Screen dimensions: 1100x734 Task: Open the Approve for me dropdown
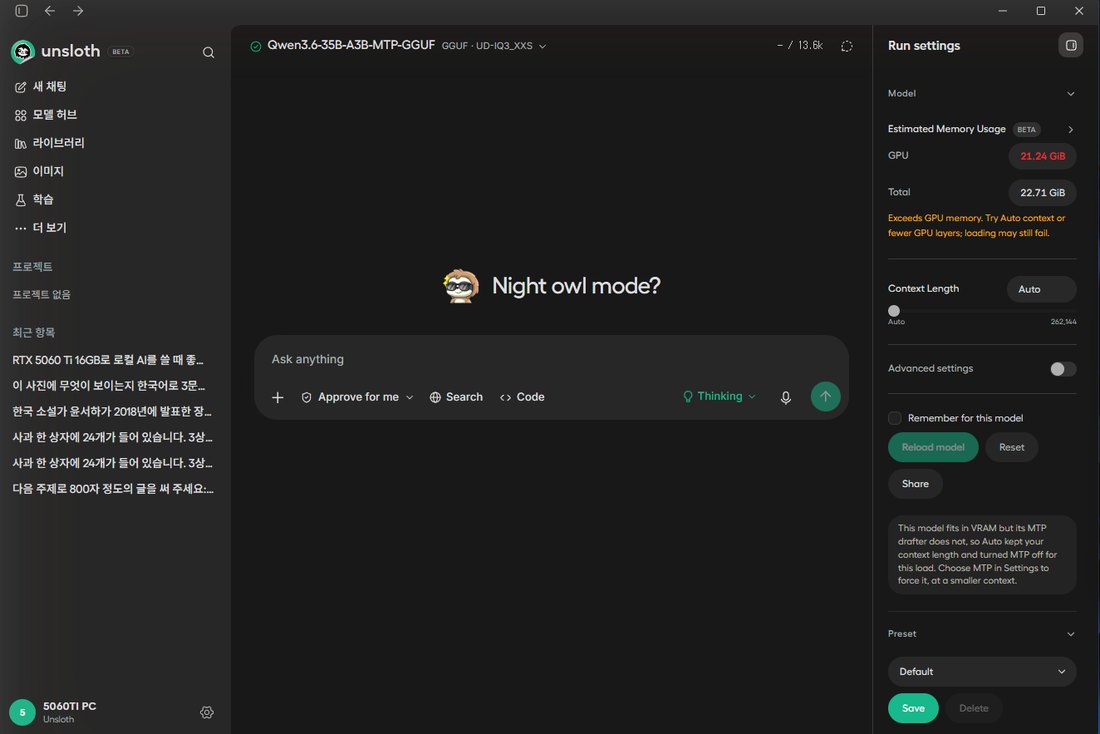pyautogui.click(x=357, y=397)
